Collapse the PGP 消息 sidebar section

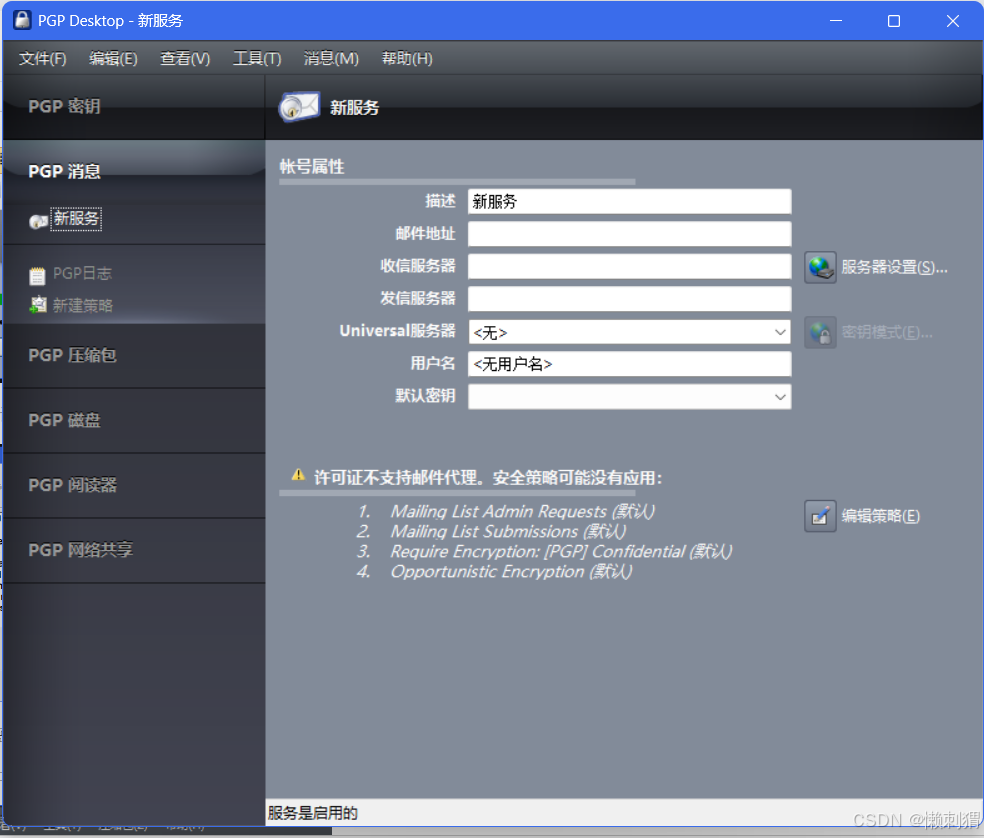pos(134,171)
